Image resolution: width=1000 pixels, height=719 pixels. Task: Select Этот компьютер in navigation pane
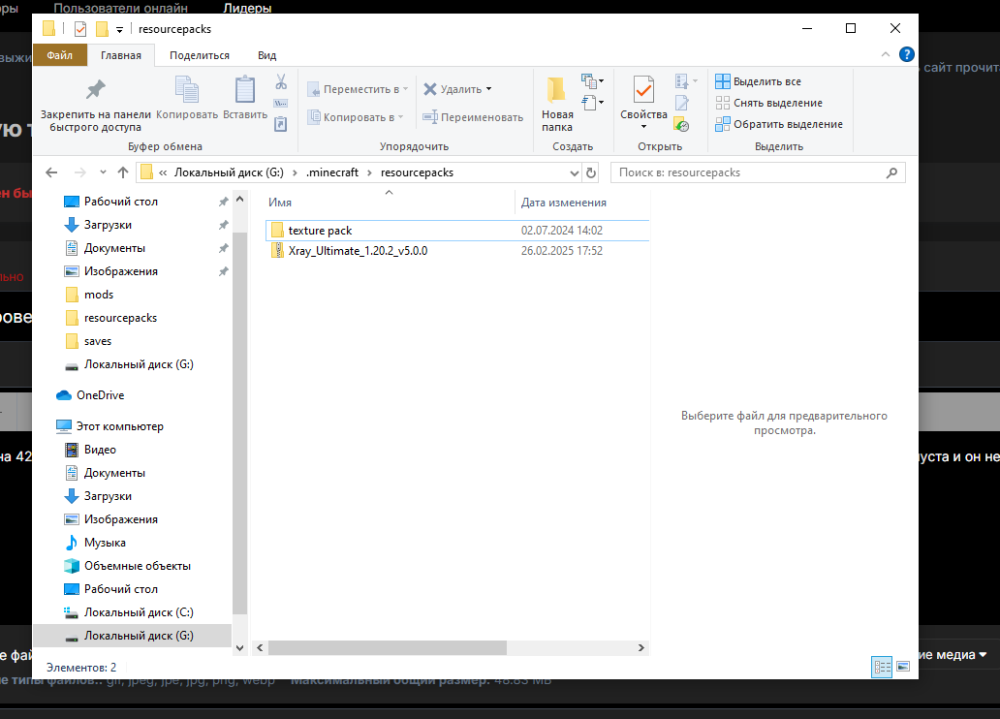[119, 426]
